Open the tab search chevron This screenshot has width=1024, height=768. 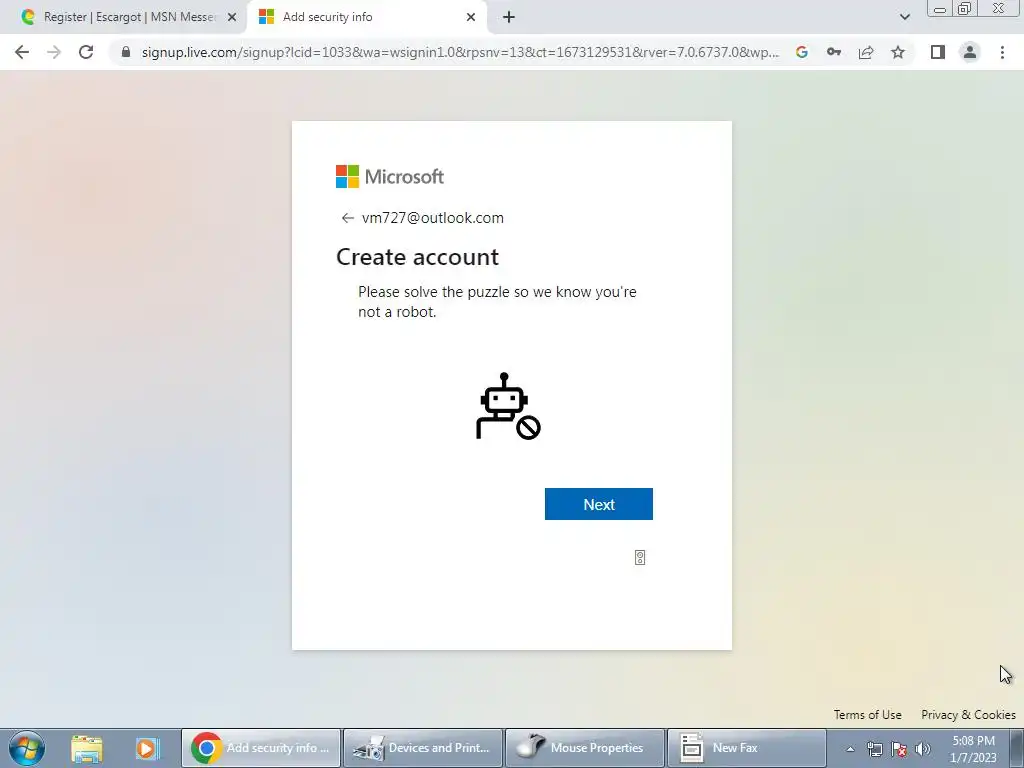point(904,17)
